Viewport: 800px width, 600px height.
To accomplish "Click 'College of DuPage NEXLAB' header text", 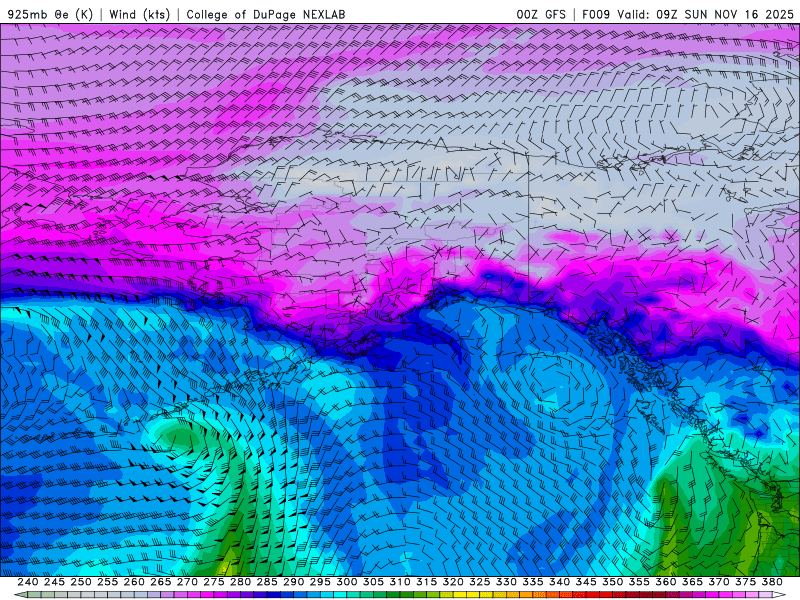I will (266, 14).
